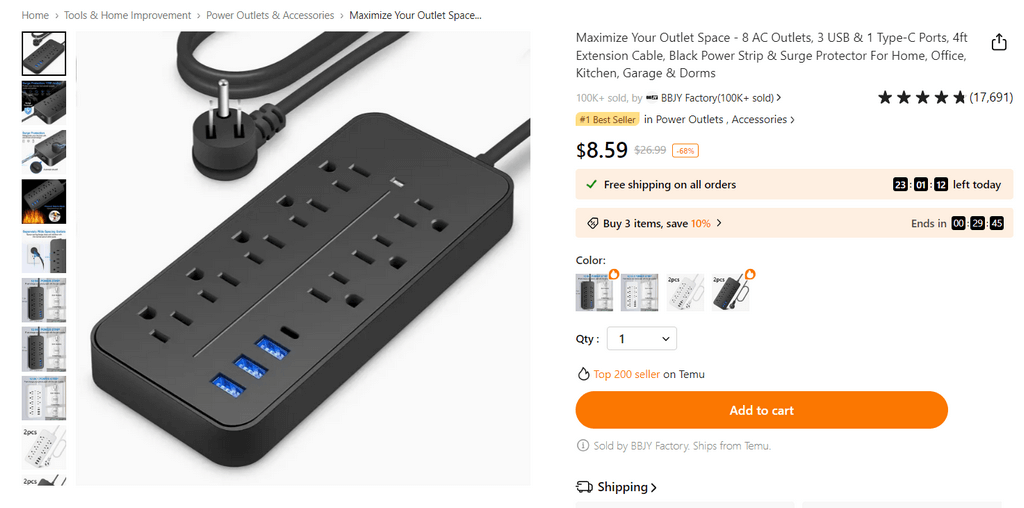Open Power Outlets & Accessories breadcrumb

(270, 15)
